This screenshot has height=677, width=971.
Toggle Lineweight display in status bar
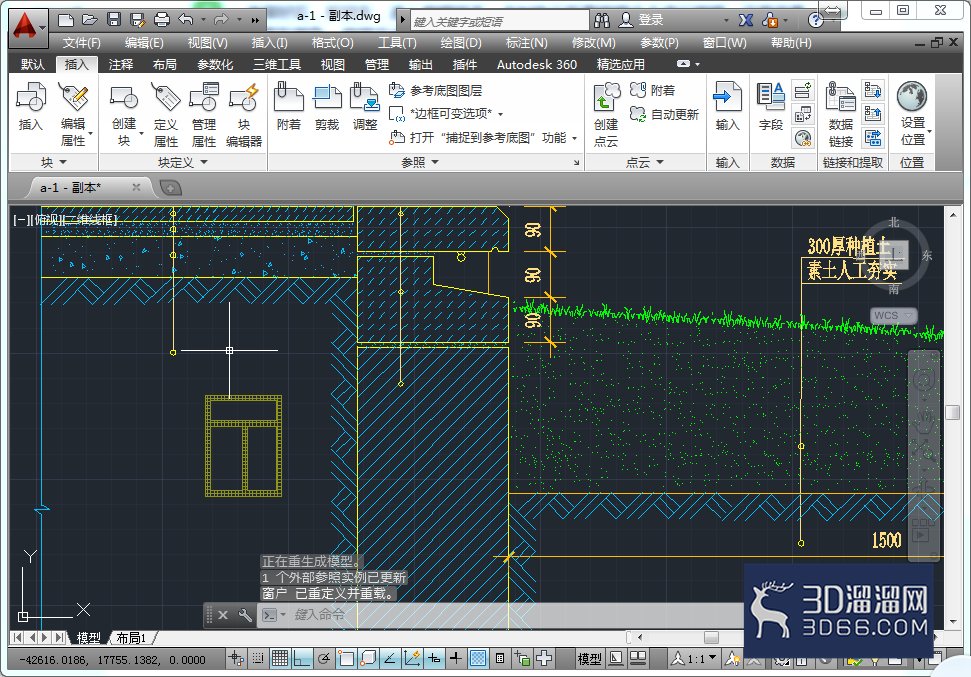click(x=456, y=658)
